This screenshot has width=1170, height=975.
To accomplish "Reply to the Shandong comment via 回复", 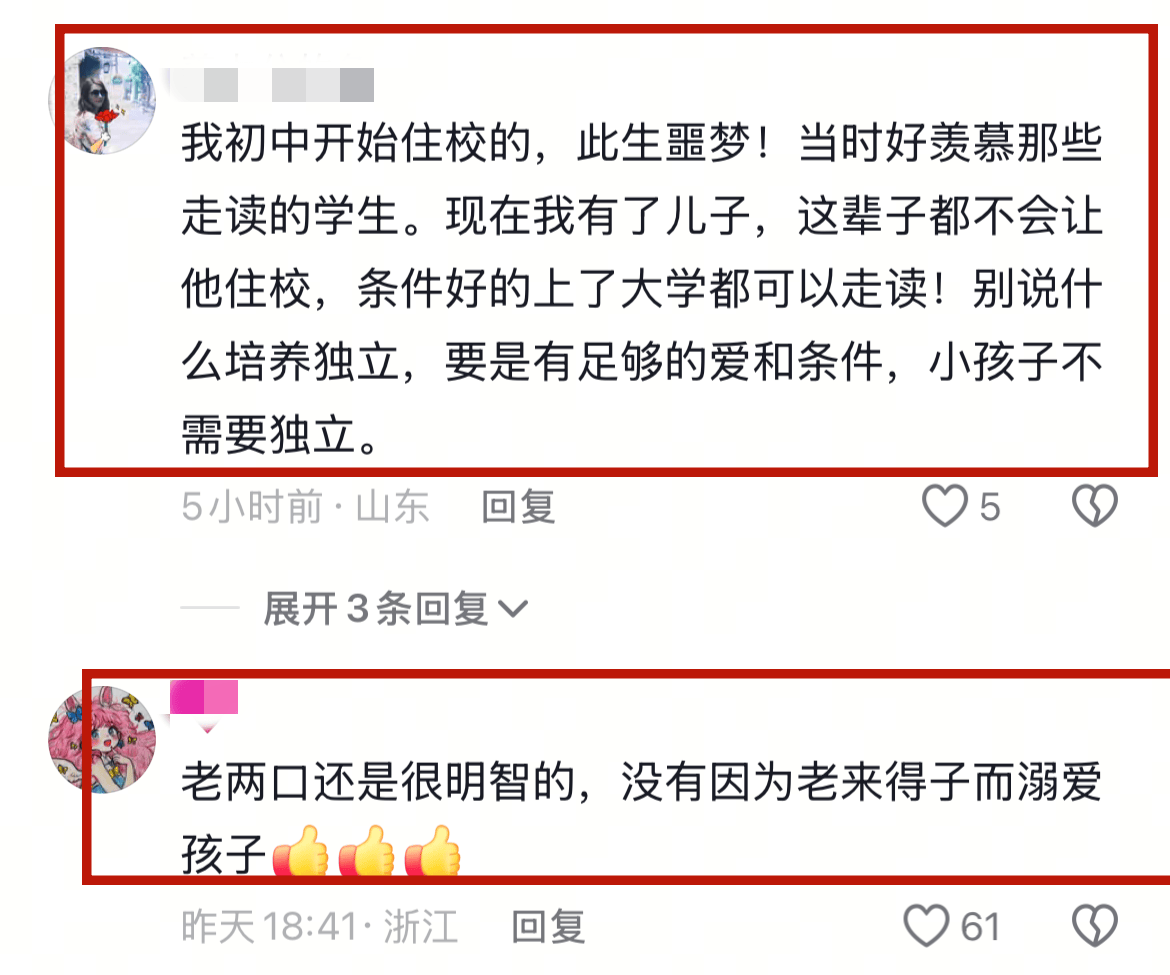I will pyautogui.click(x=519, y=507).
